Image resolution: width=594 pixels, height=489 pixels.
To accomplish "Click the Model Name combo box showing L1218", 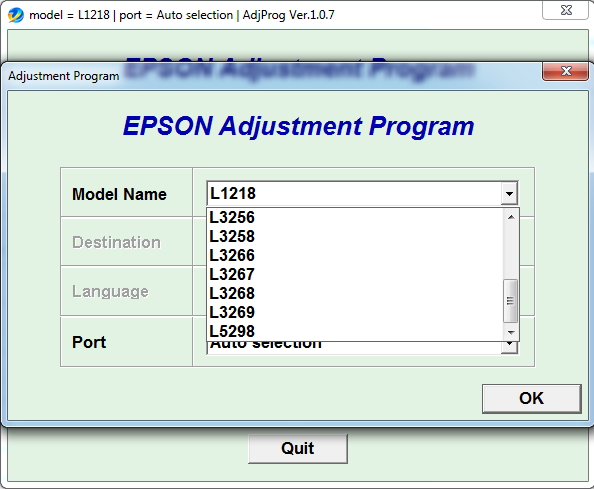I will point(362,194).
